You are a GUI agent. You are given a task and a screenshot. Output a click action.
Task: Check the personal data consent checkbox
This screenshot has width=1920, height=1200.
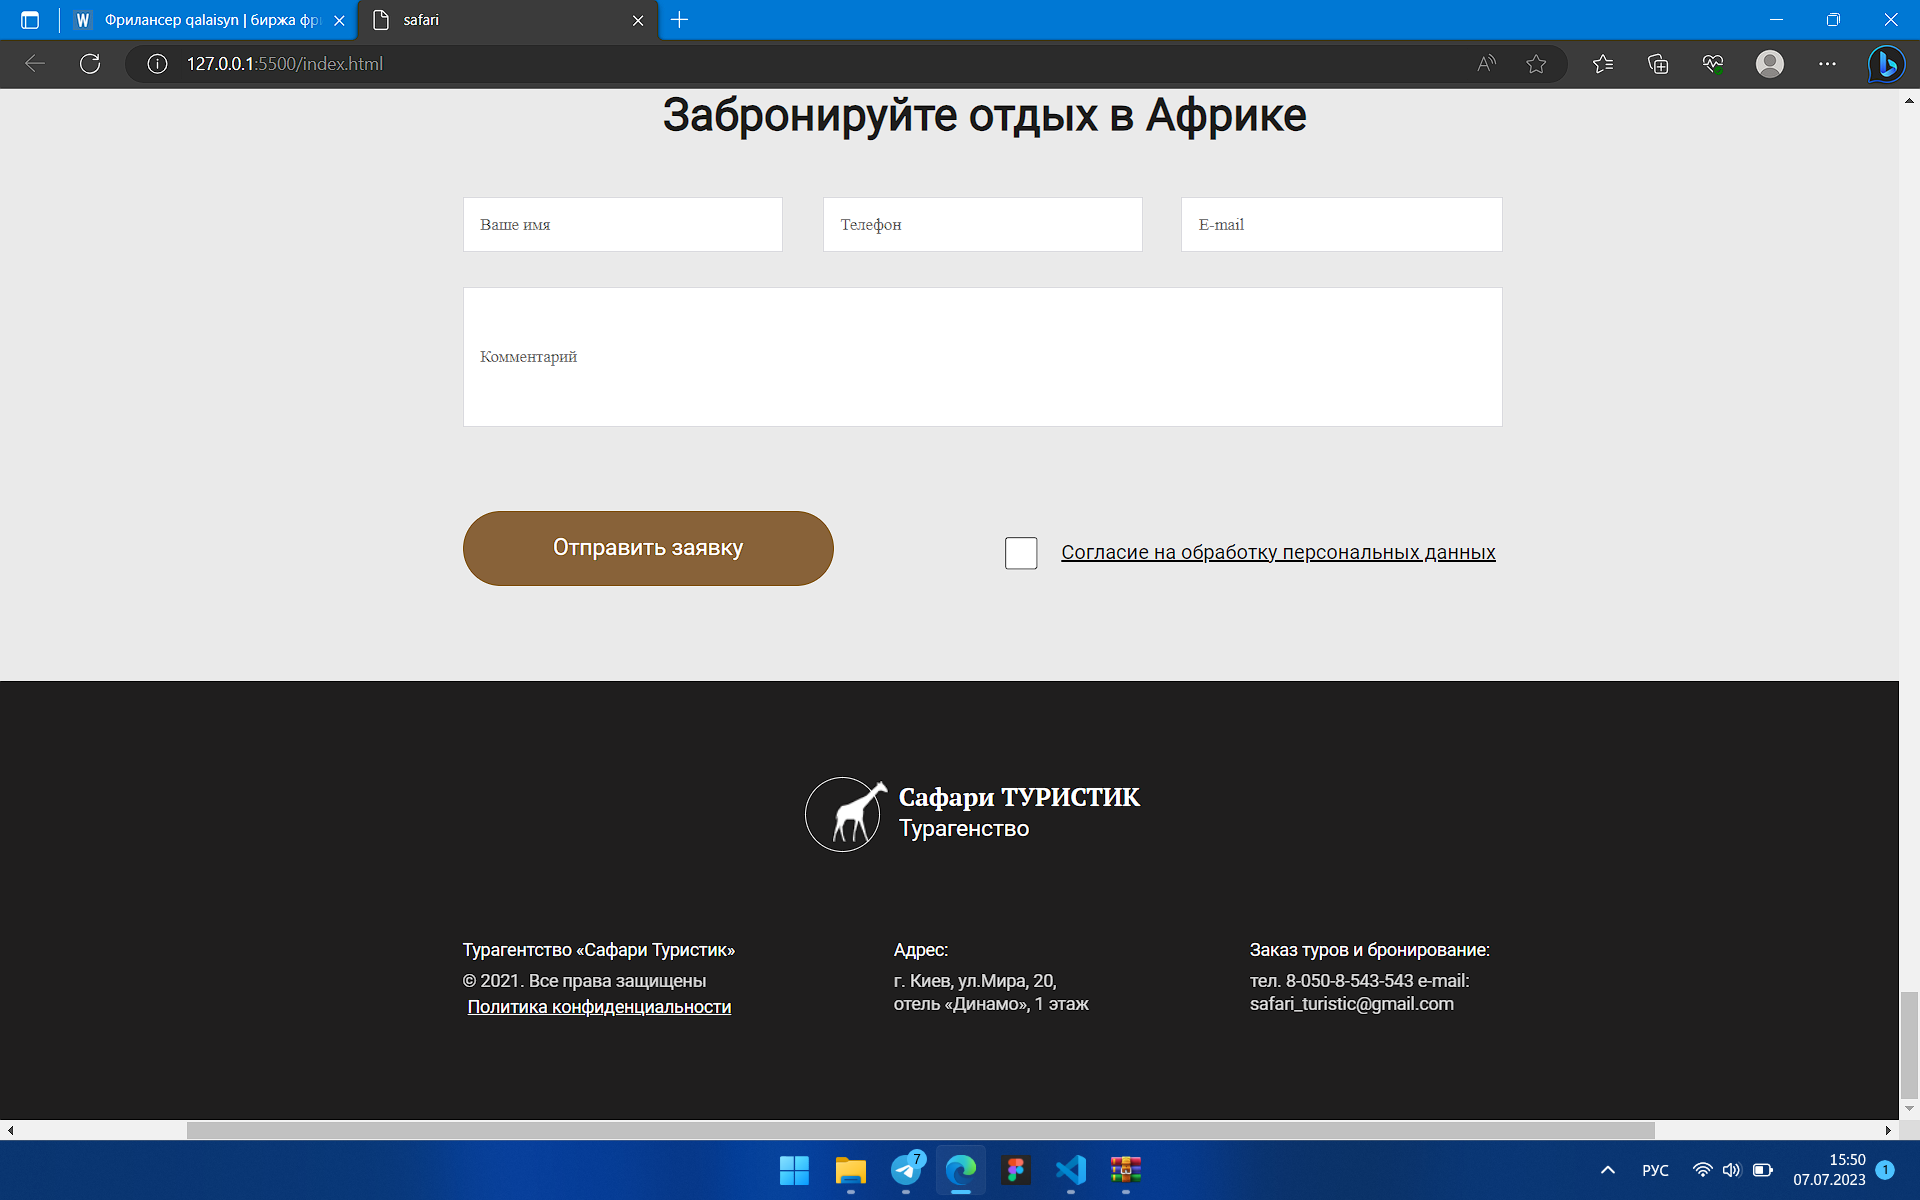click(1021, 553)
